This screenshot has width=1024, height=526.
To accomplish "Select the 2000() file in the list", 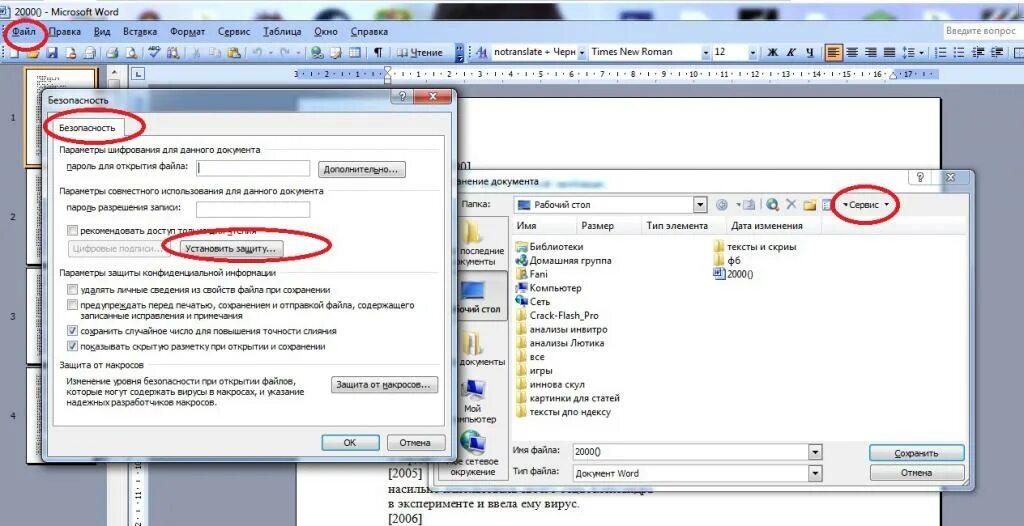I will click(x=733, y=274).
